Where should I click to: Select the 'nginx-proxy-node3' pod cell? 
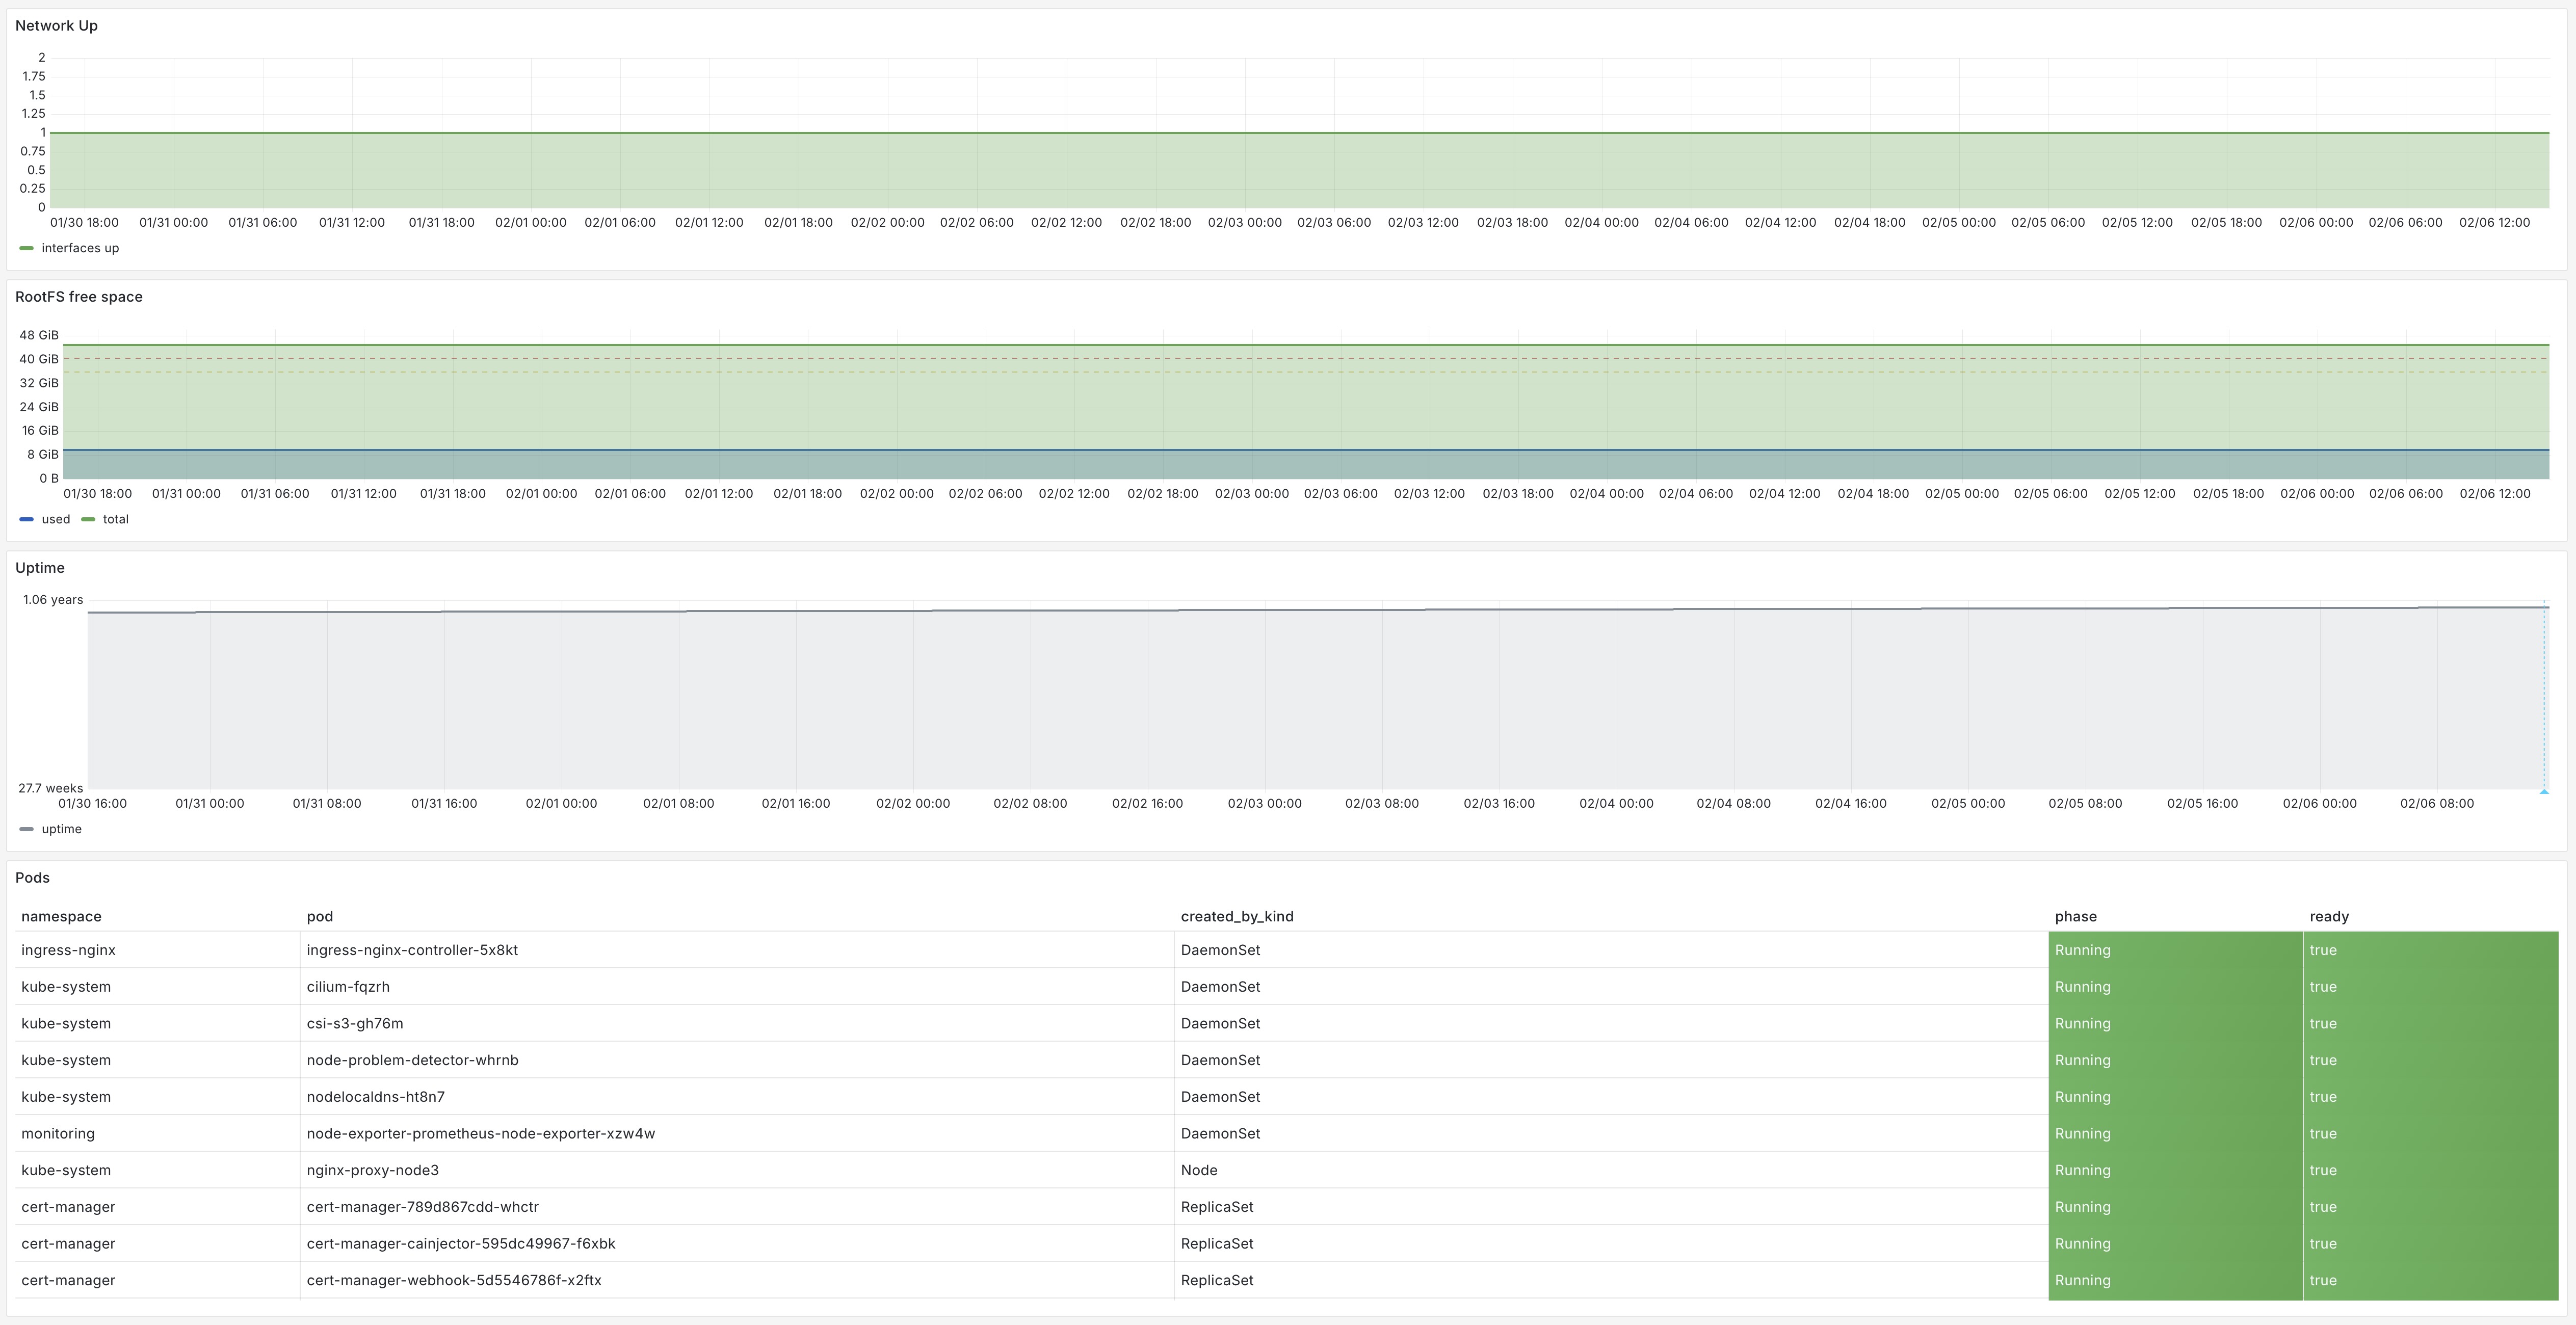373,1170
